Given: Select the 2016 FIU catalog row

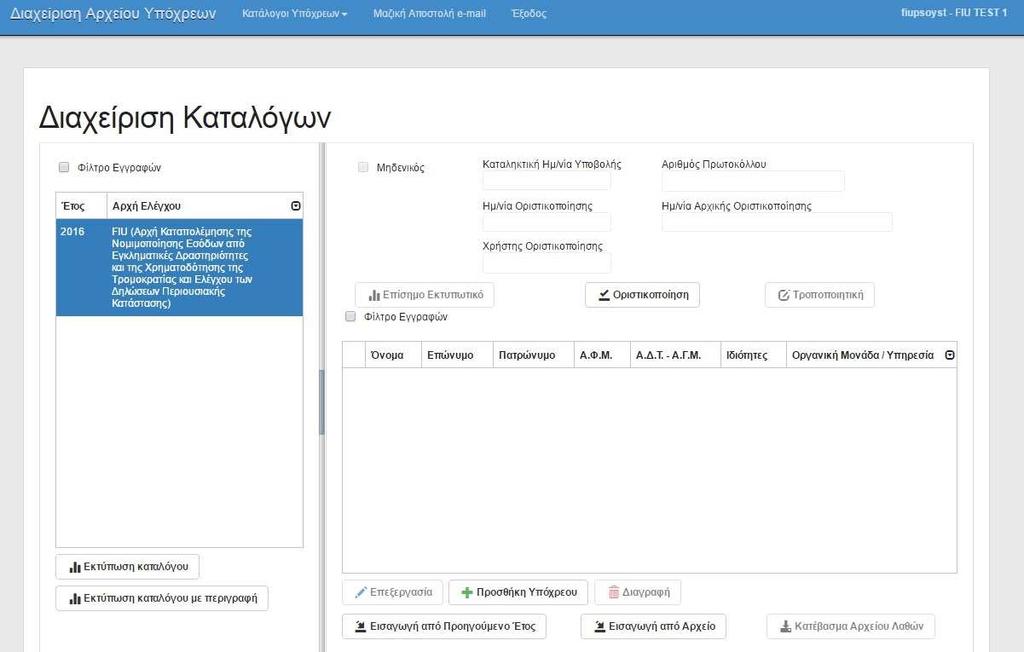Looking at the screenshot, I should 180,267.
